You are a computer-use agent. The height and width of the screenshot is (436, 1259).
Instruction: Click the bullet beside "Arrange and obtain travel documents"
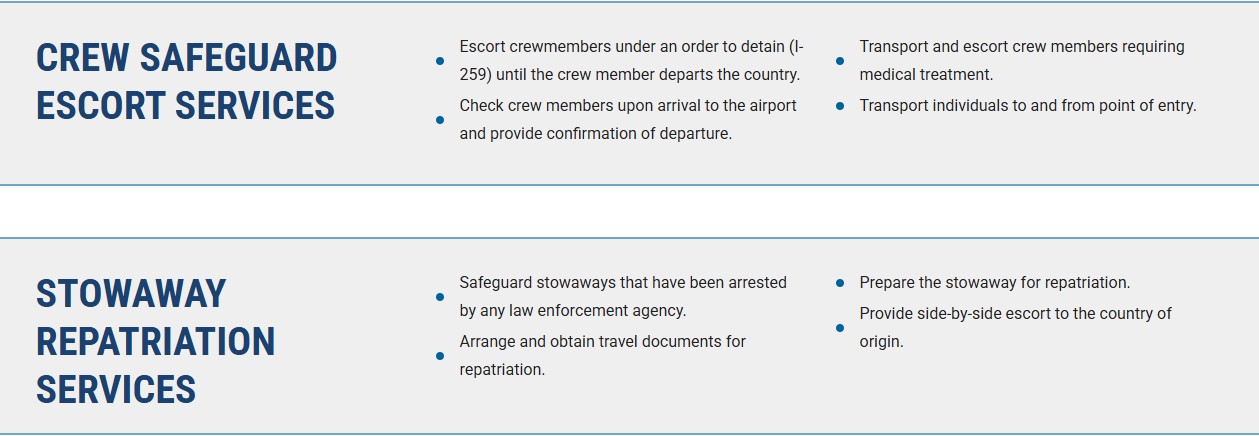(x=440, y=356)
